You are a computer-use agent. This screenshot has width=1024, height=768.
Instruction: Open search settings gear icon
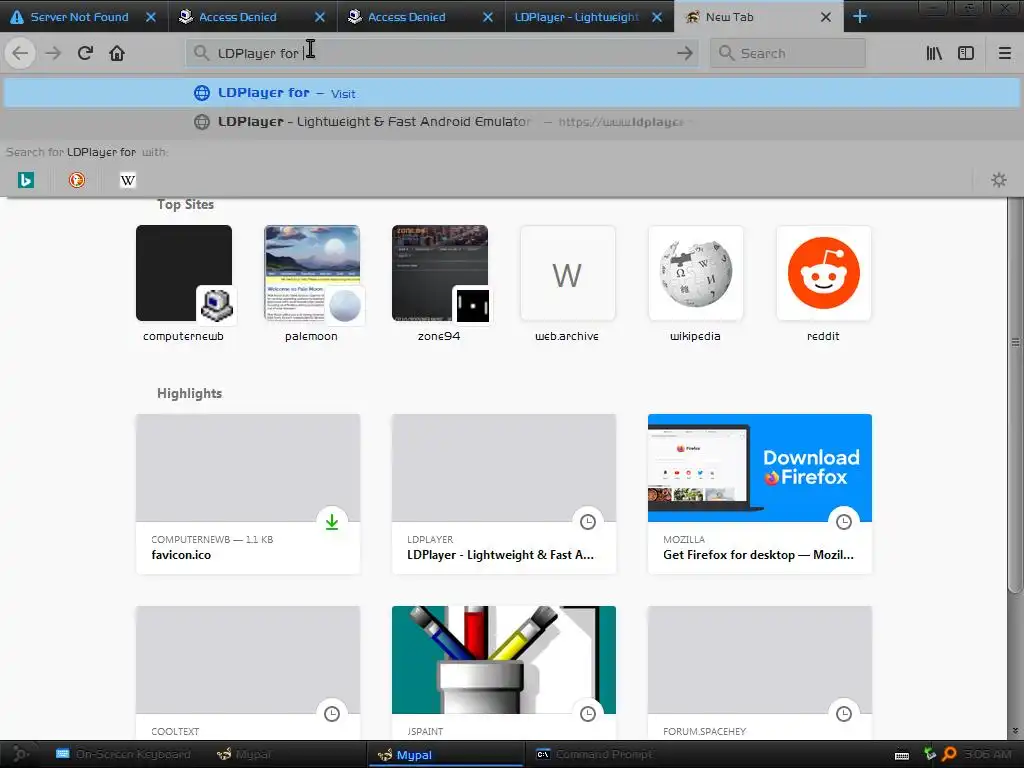[999, 180]
